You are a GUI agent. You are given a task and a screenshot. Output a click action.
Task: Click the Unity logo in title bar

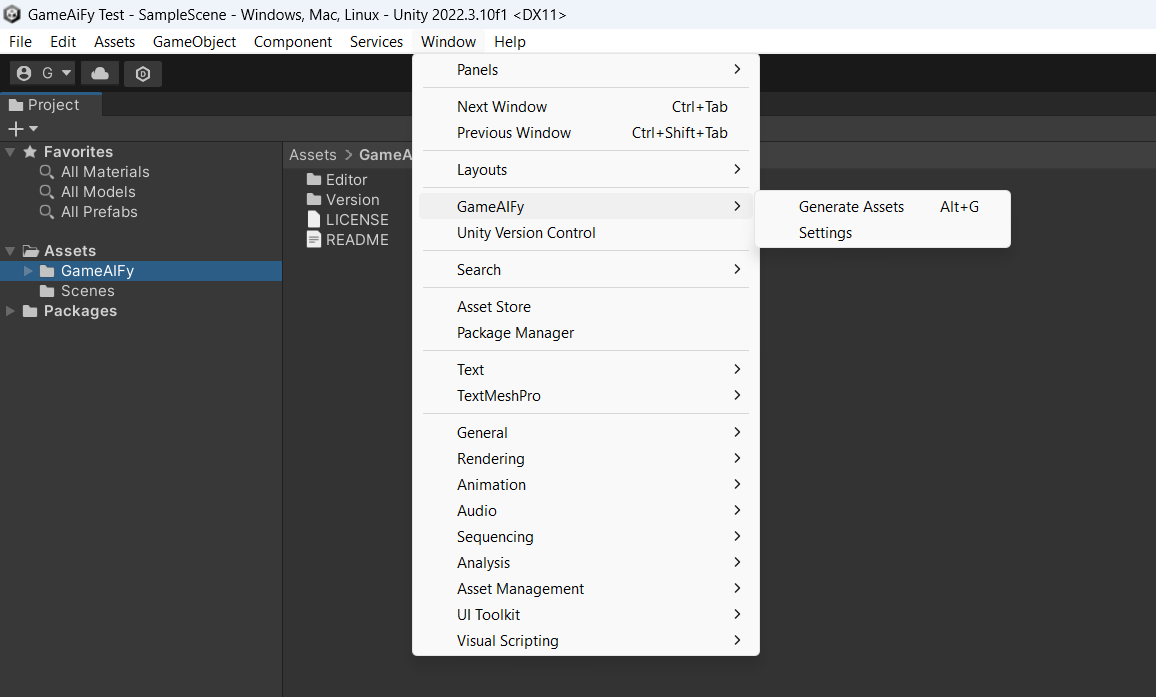(x=12, y=14)
